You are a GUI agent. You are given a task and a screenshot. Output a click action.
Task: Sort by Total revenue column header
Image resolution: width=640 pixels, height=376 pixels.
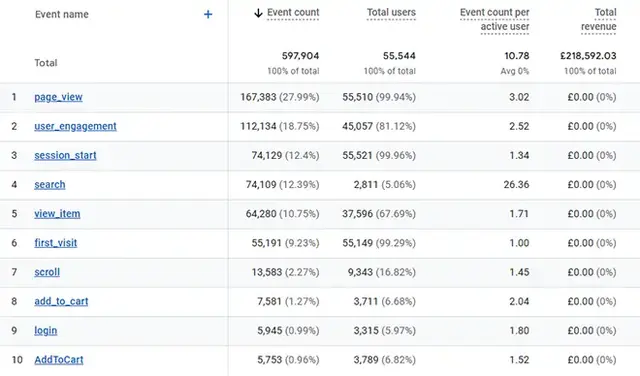598,20
